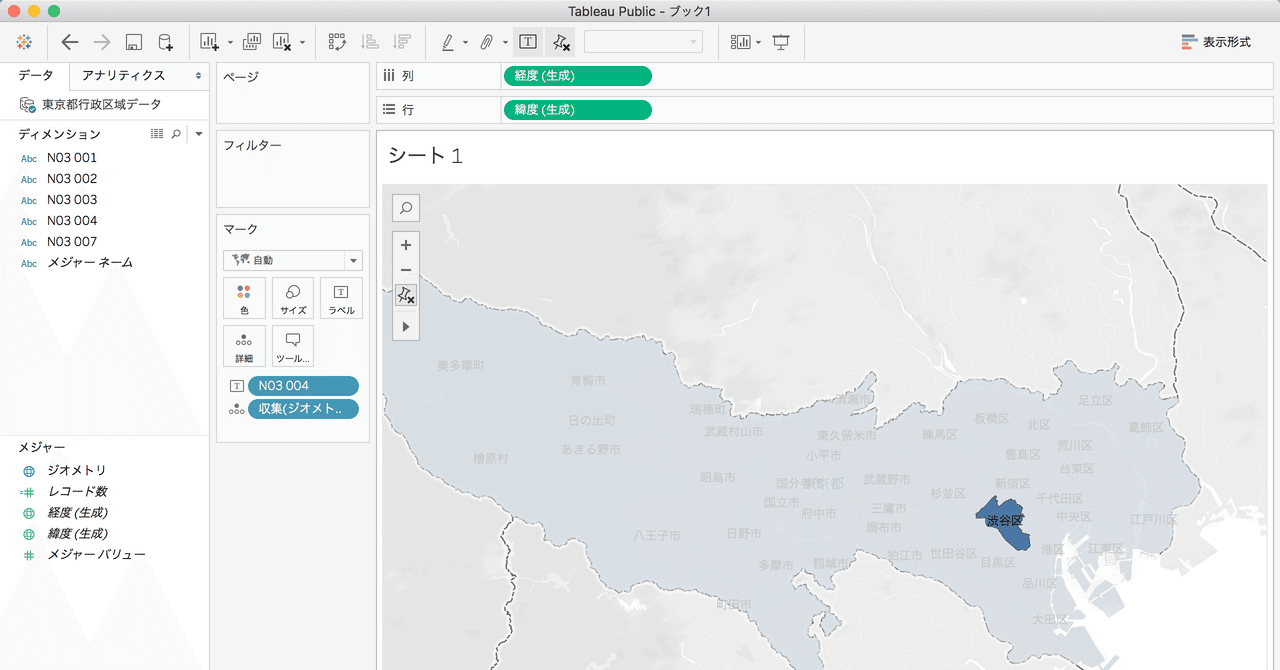Select the データ tab
1280x670 pixels.
36,75
